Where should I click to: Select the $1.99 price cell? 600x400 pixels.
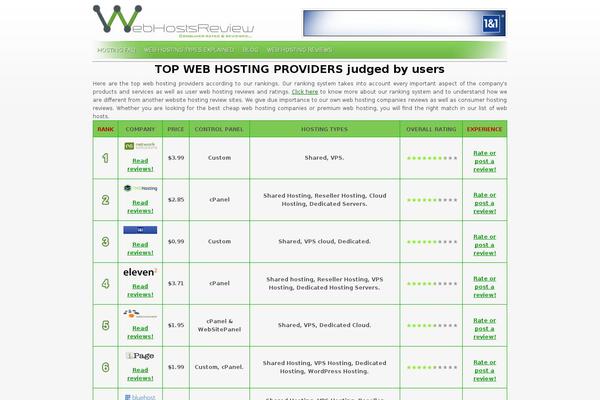pyautogui.click(x=176, y=367)
